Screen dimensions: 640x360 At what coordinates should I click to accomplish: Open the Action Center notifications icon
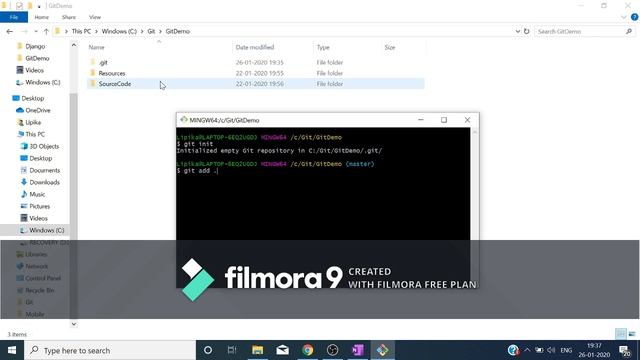click(625, 350)
